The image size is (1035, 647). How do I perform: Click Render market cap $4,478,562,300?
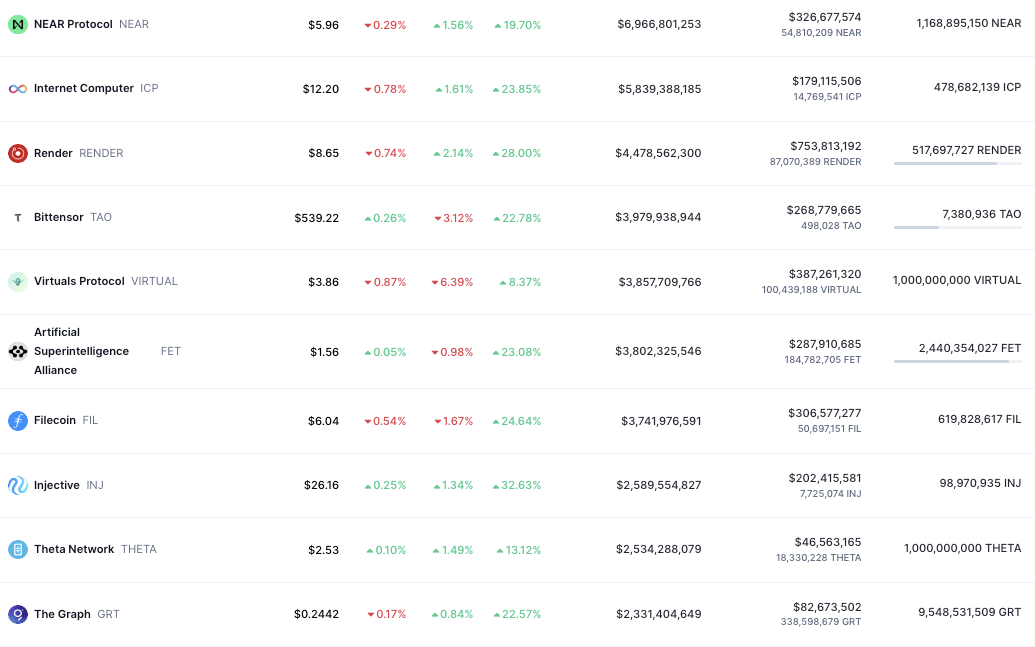tap(658, 153)
